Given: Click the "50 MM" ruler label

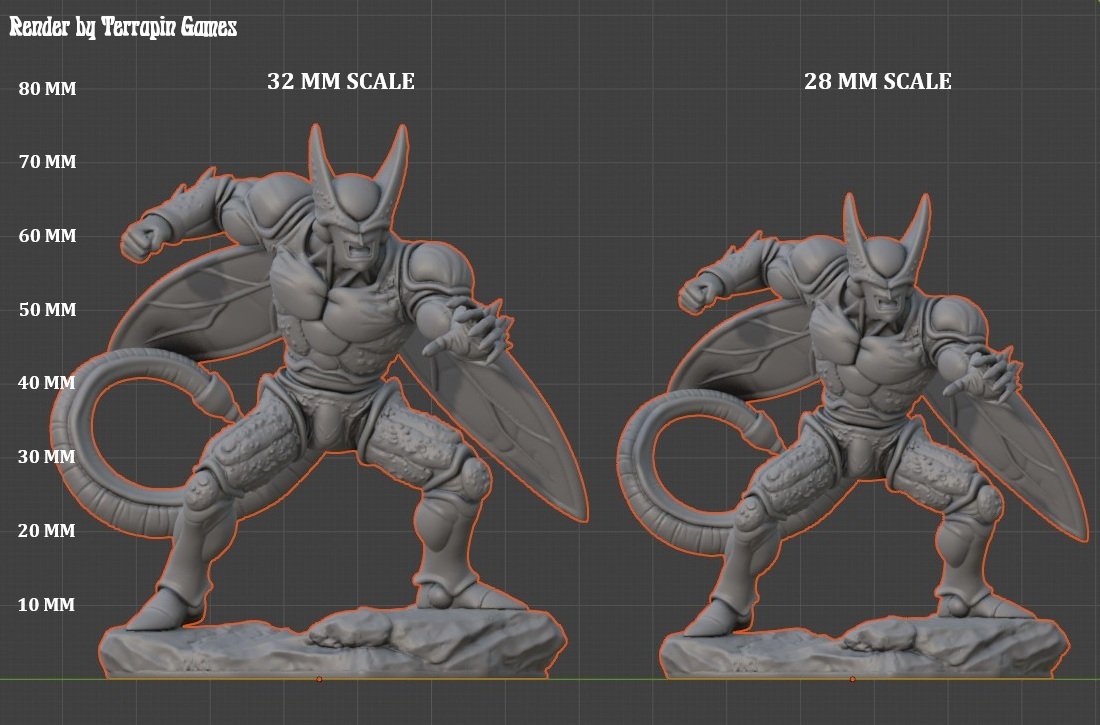Looking at the screenshot, I should (48, 309).
